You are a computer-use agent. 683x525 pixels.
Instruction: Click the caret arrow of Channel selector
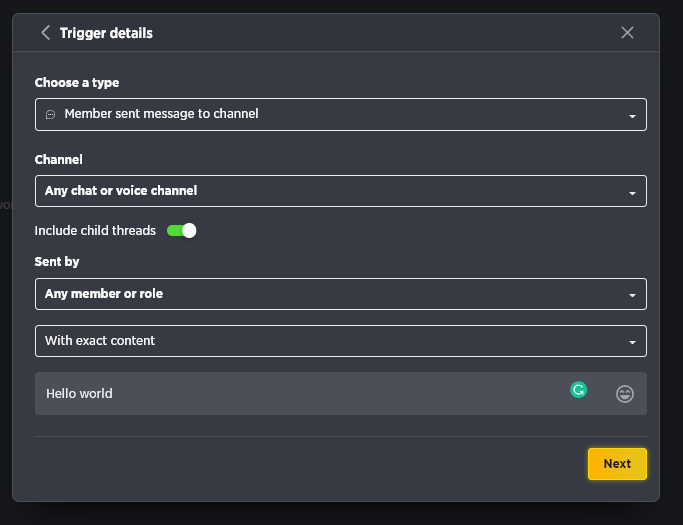(x=632, y=193)
